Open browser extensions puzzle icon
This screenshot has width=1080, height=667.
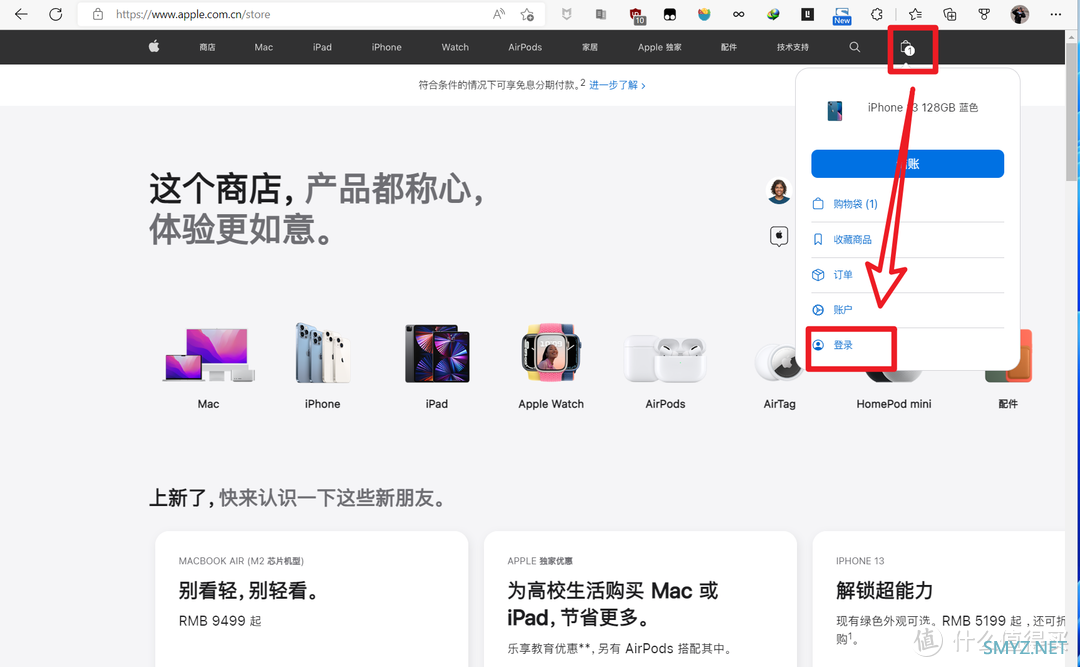click(877, 15)
